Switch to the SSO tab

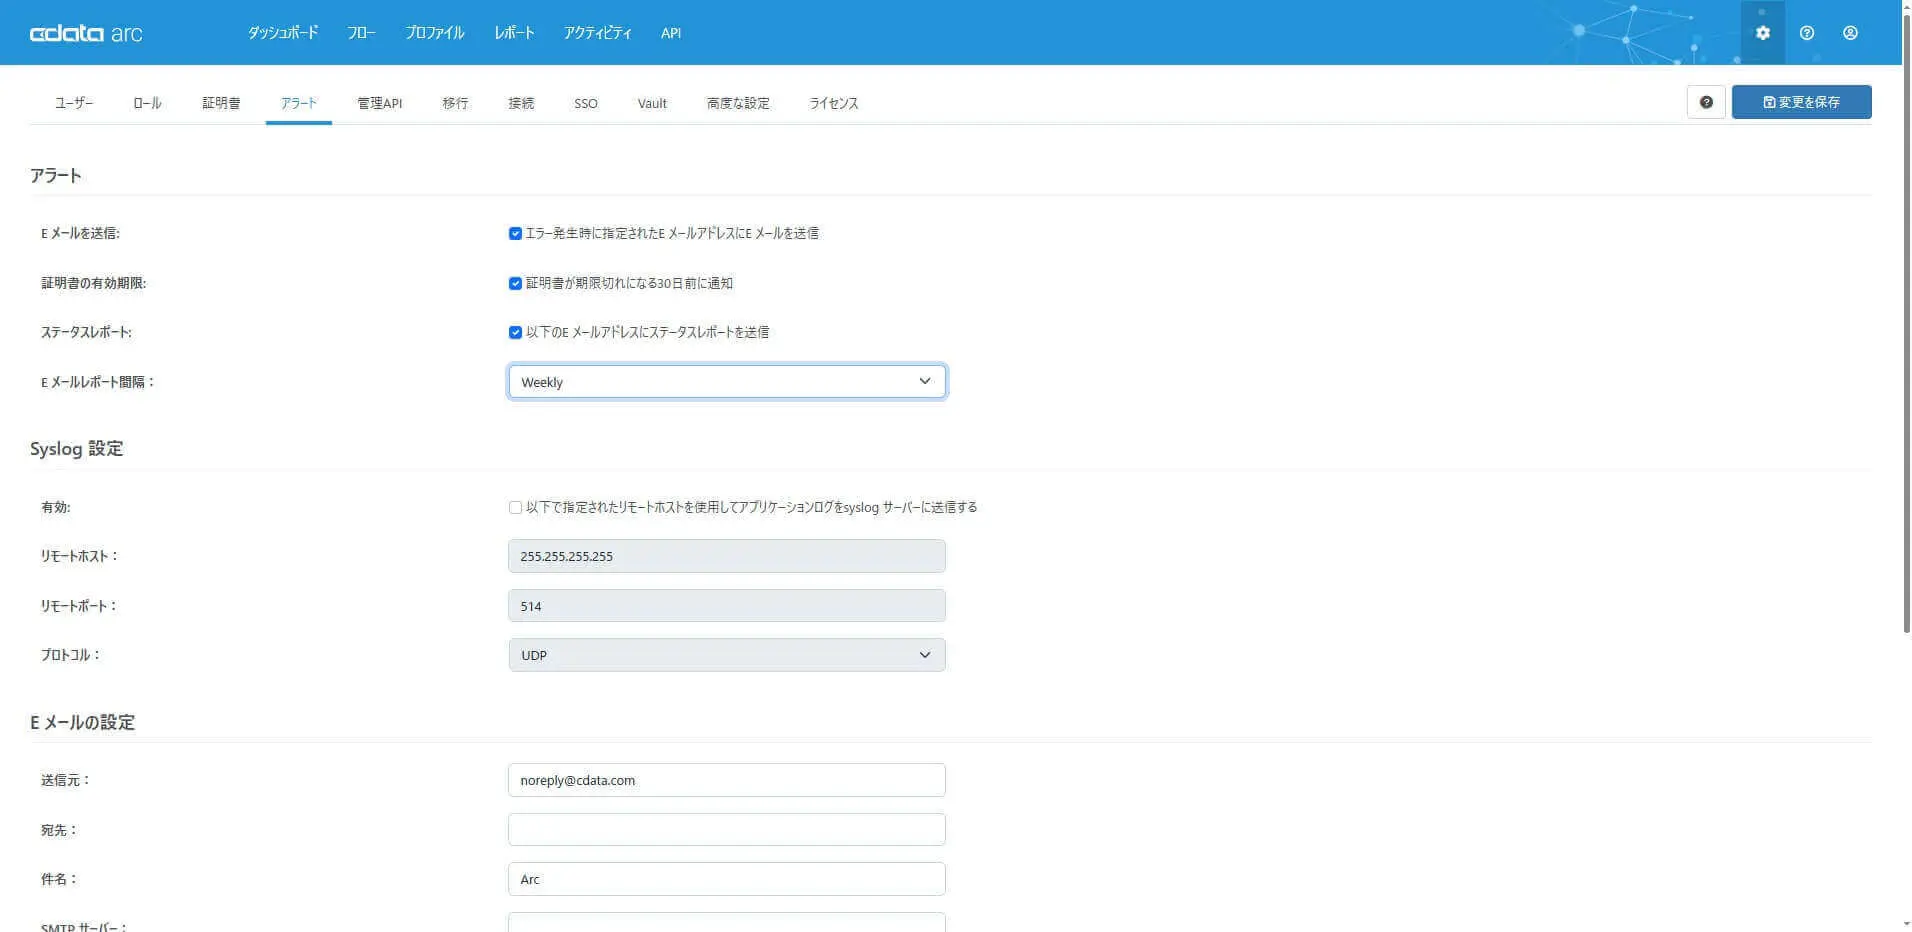[586, 103]
